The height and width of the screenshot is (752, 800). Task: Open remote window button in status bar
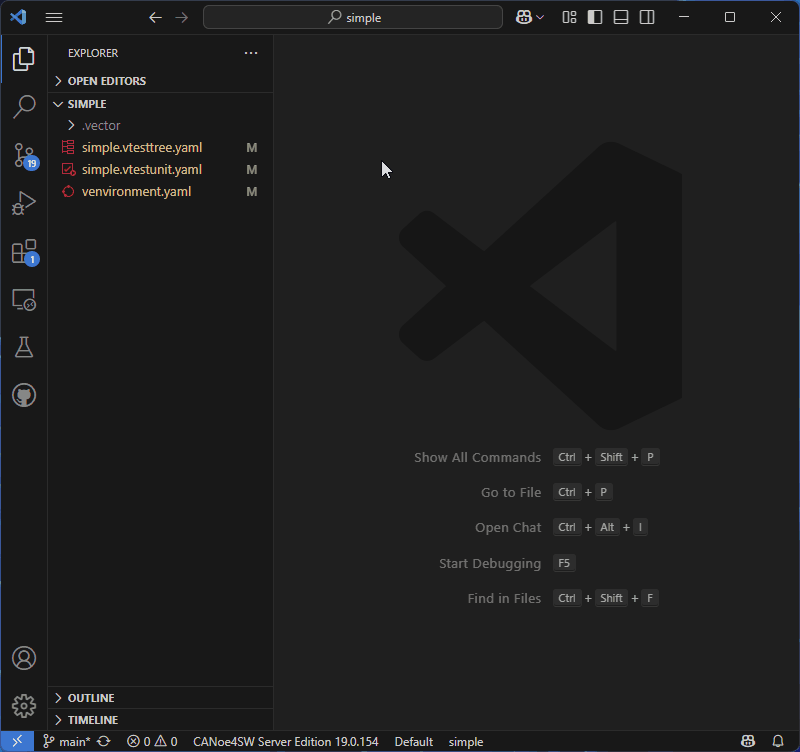[17, 741]
